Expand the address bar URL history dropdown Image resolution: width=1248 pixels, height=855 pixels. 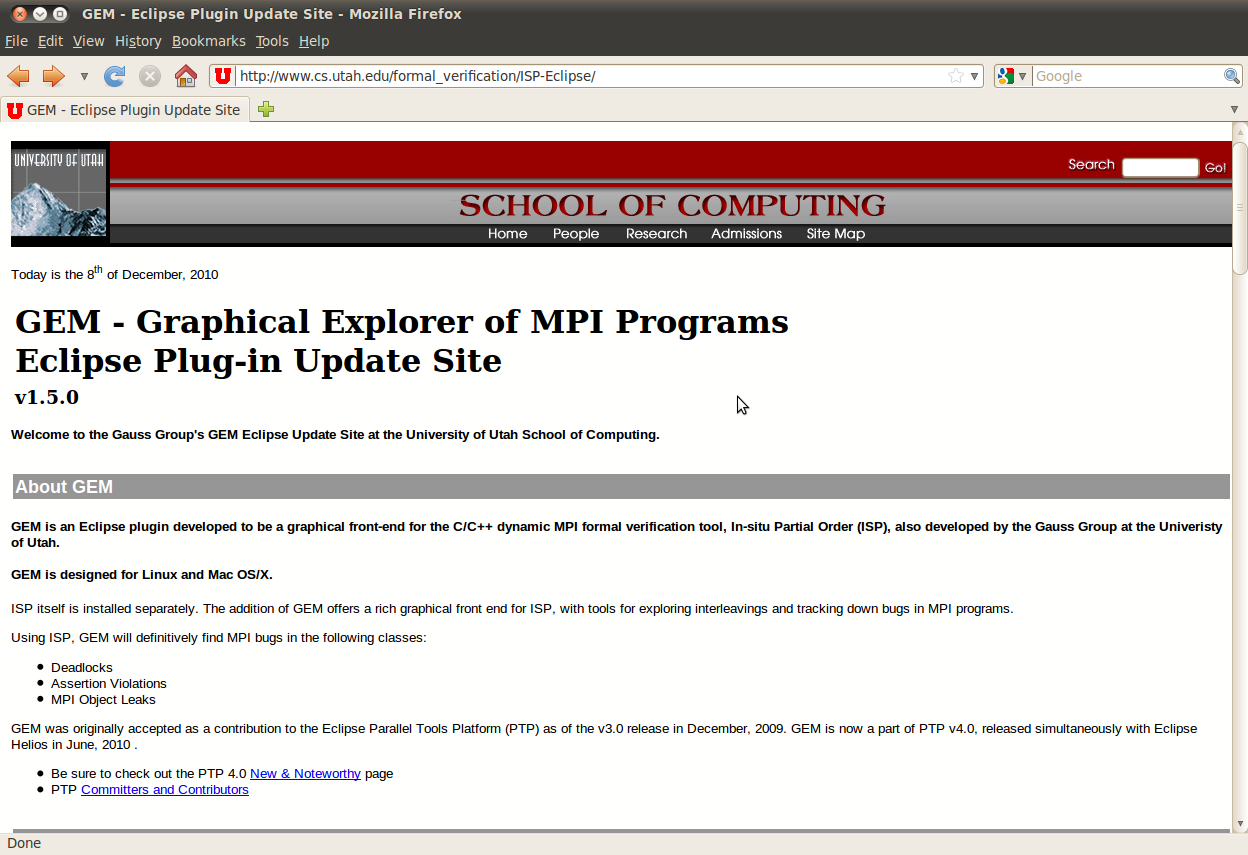tap(974, 76)
